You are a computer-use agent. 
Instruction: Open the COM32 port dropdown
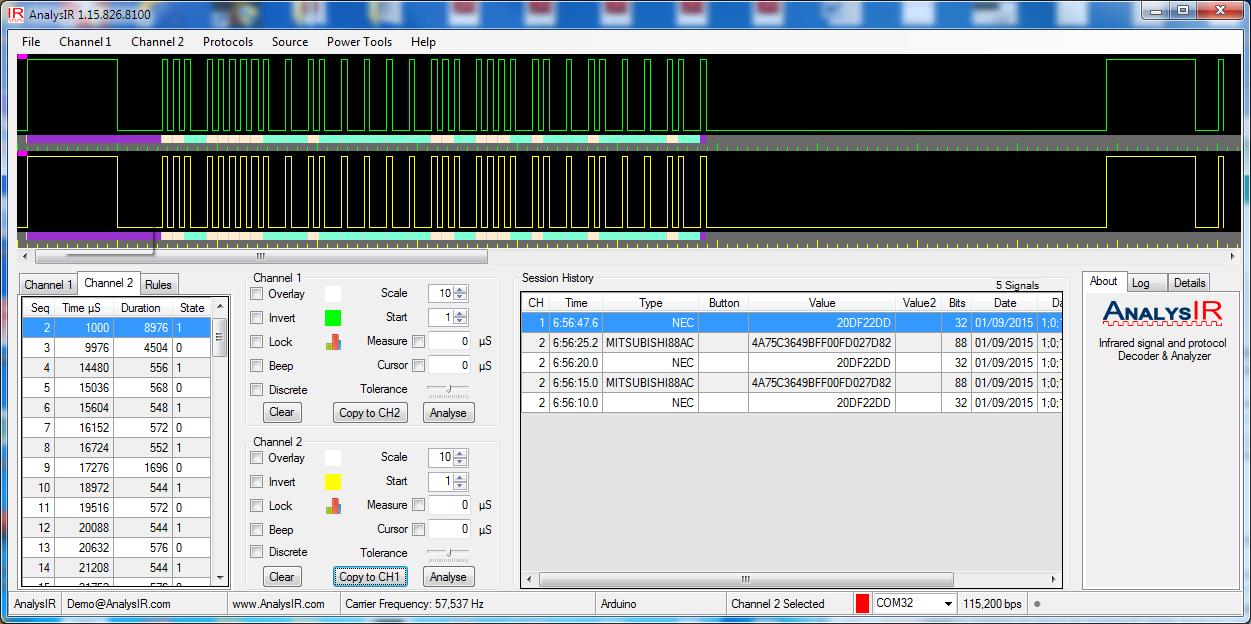(947, 604)
